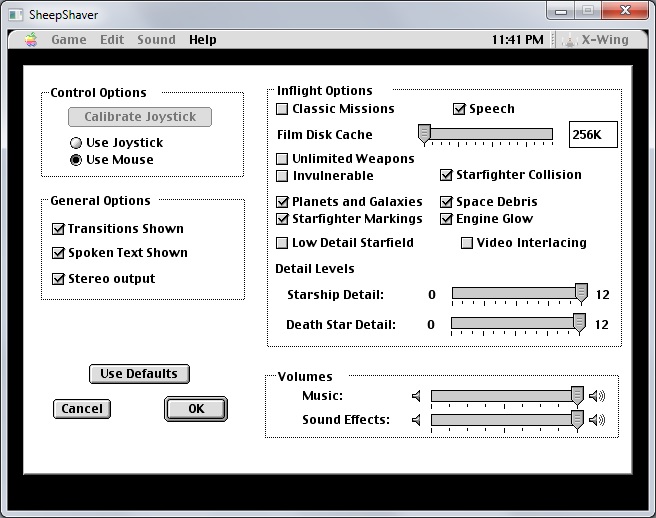The height and width of the screenshot is (518, 656).
Task: Click the Film Disk Cache slider thumb
Action: pos(424,134)
